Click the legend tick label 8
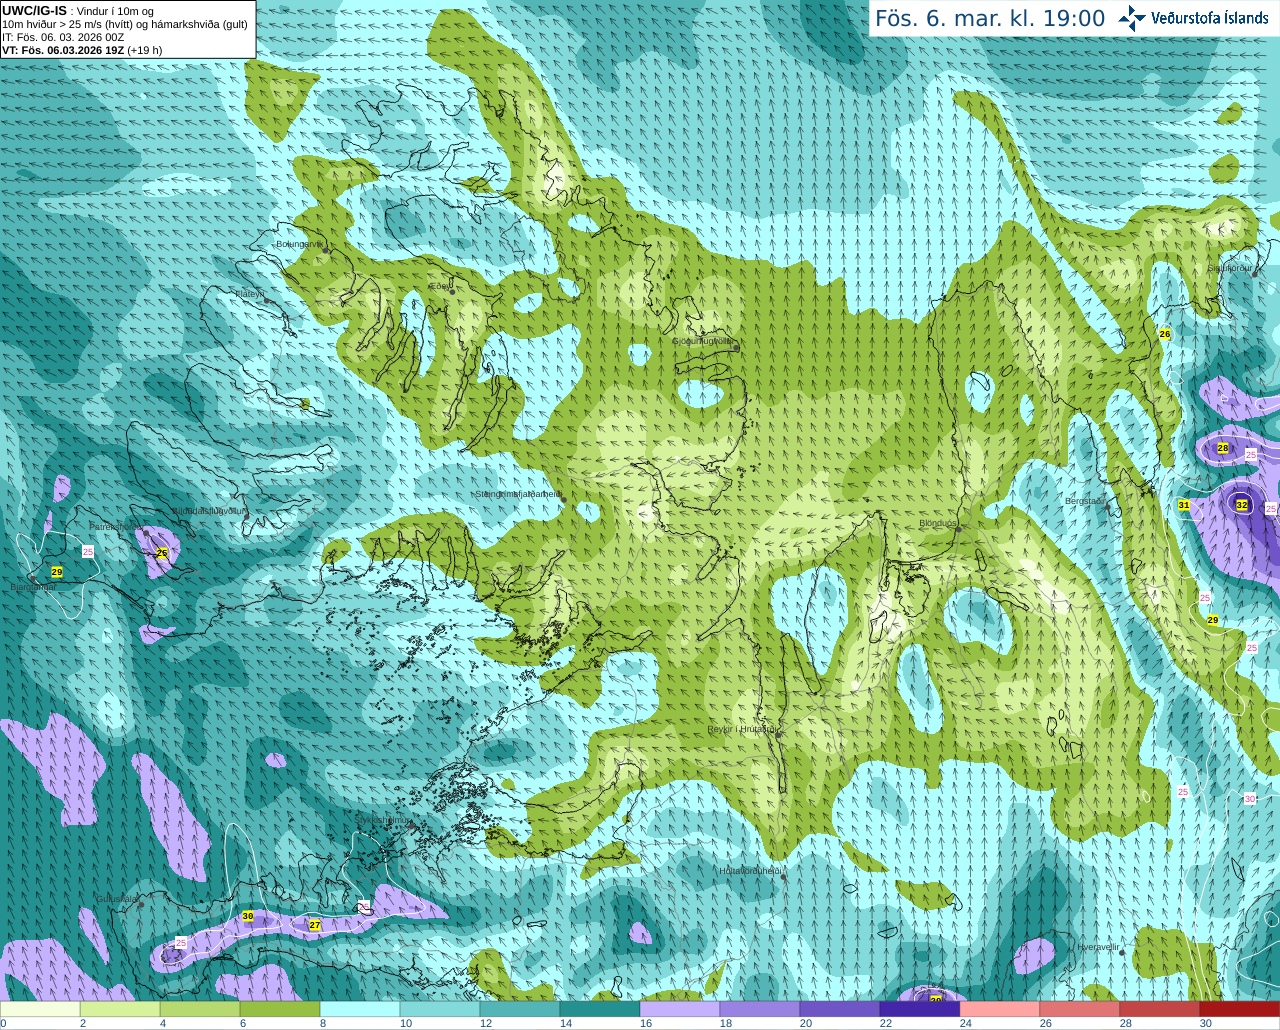 [x=323, y=1023]
